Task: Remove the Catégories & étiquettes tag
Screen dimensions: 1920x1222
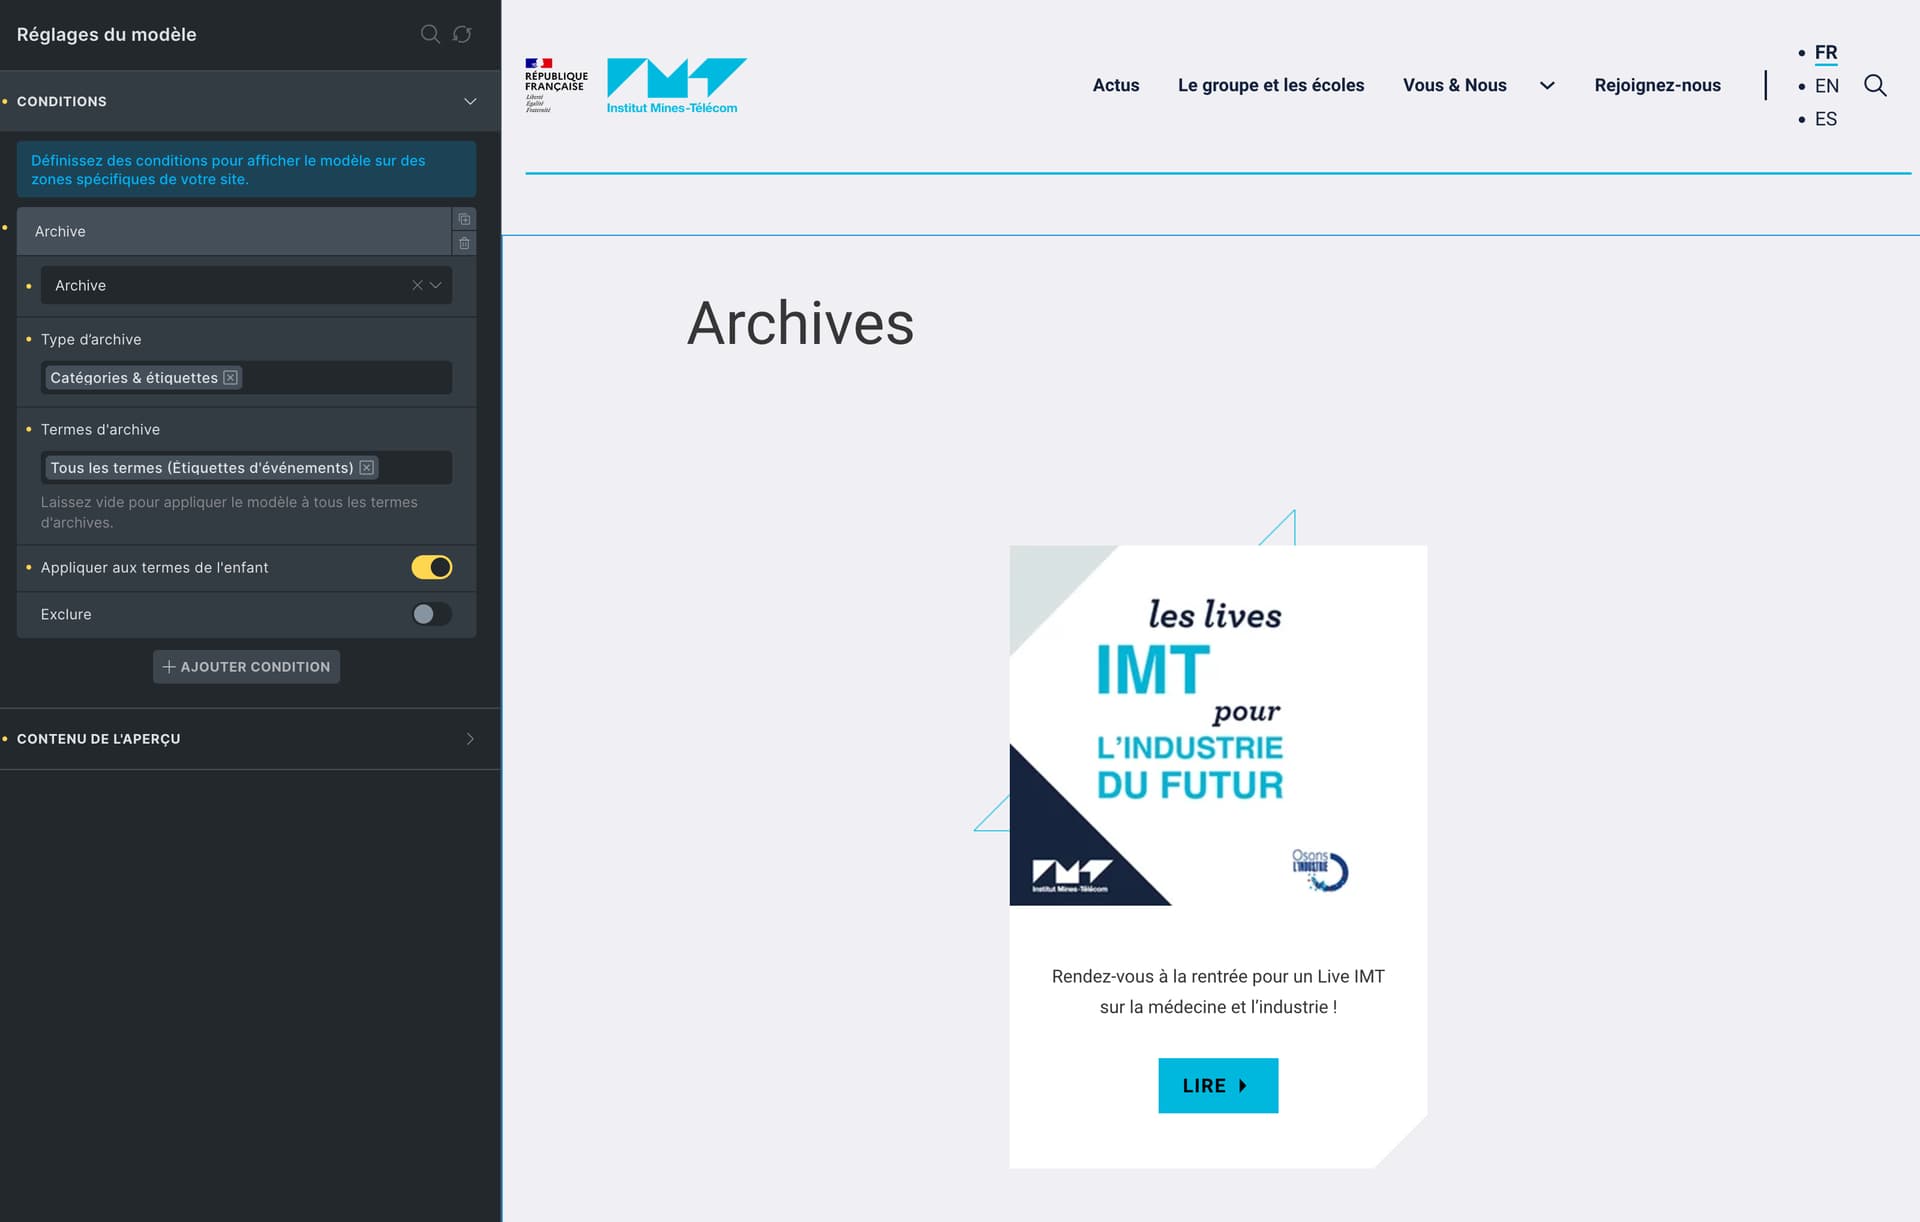Action: pyautogui.click(x=230, y=377)
